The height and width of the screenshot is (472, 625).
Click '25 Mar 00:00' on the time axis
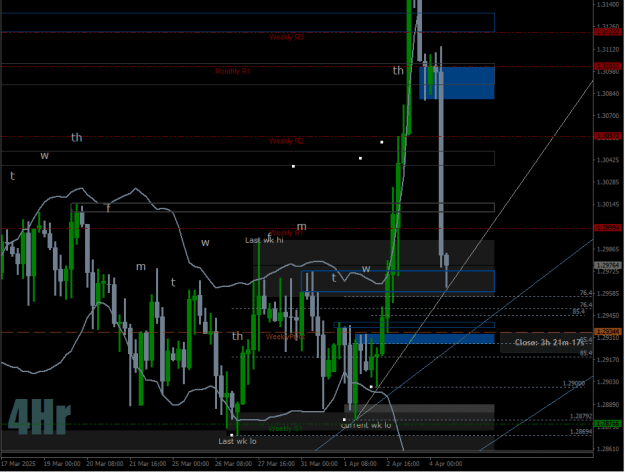(191, 464)
